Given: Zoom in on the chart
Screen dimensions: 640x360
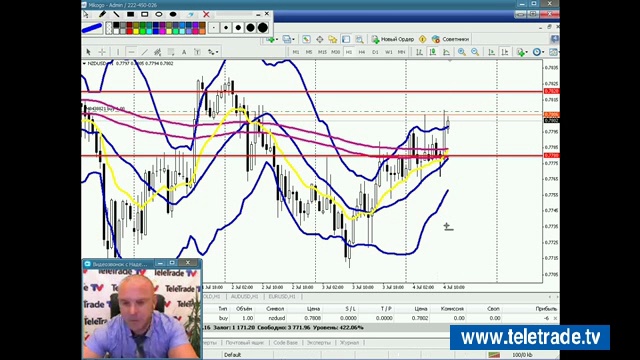Looking at the screenshot, I should coord(462,52).
